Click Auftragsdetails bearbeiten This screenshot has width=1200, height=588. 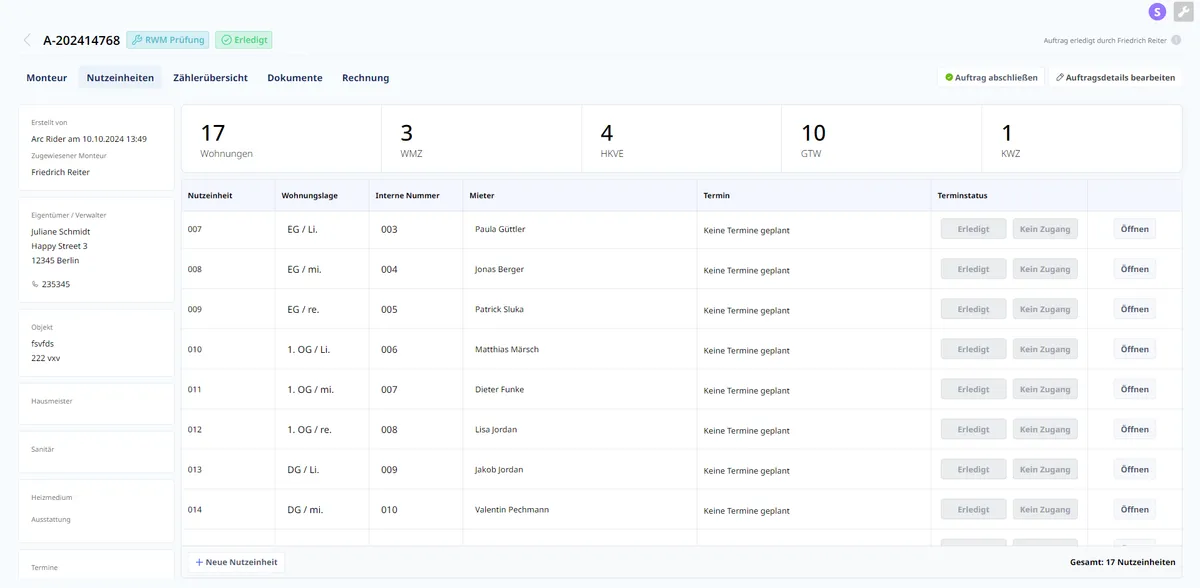pos(1115,78)
